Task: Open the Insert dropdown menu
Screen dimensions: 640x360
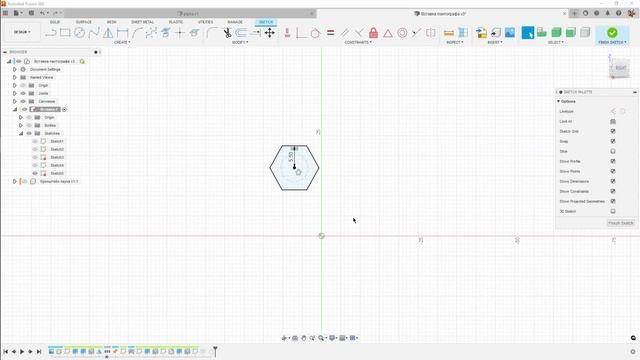Action: pyautogui.click(x=495, y=42)
